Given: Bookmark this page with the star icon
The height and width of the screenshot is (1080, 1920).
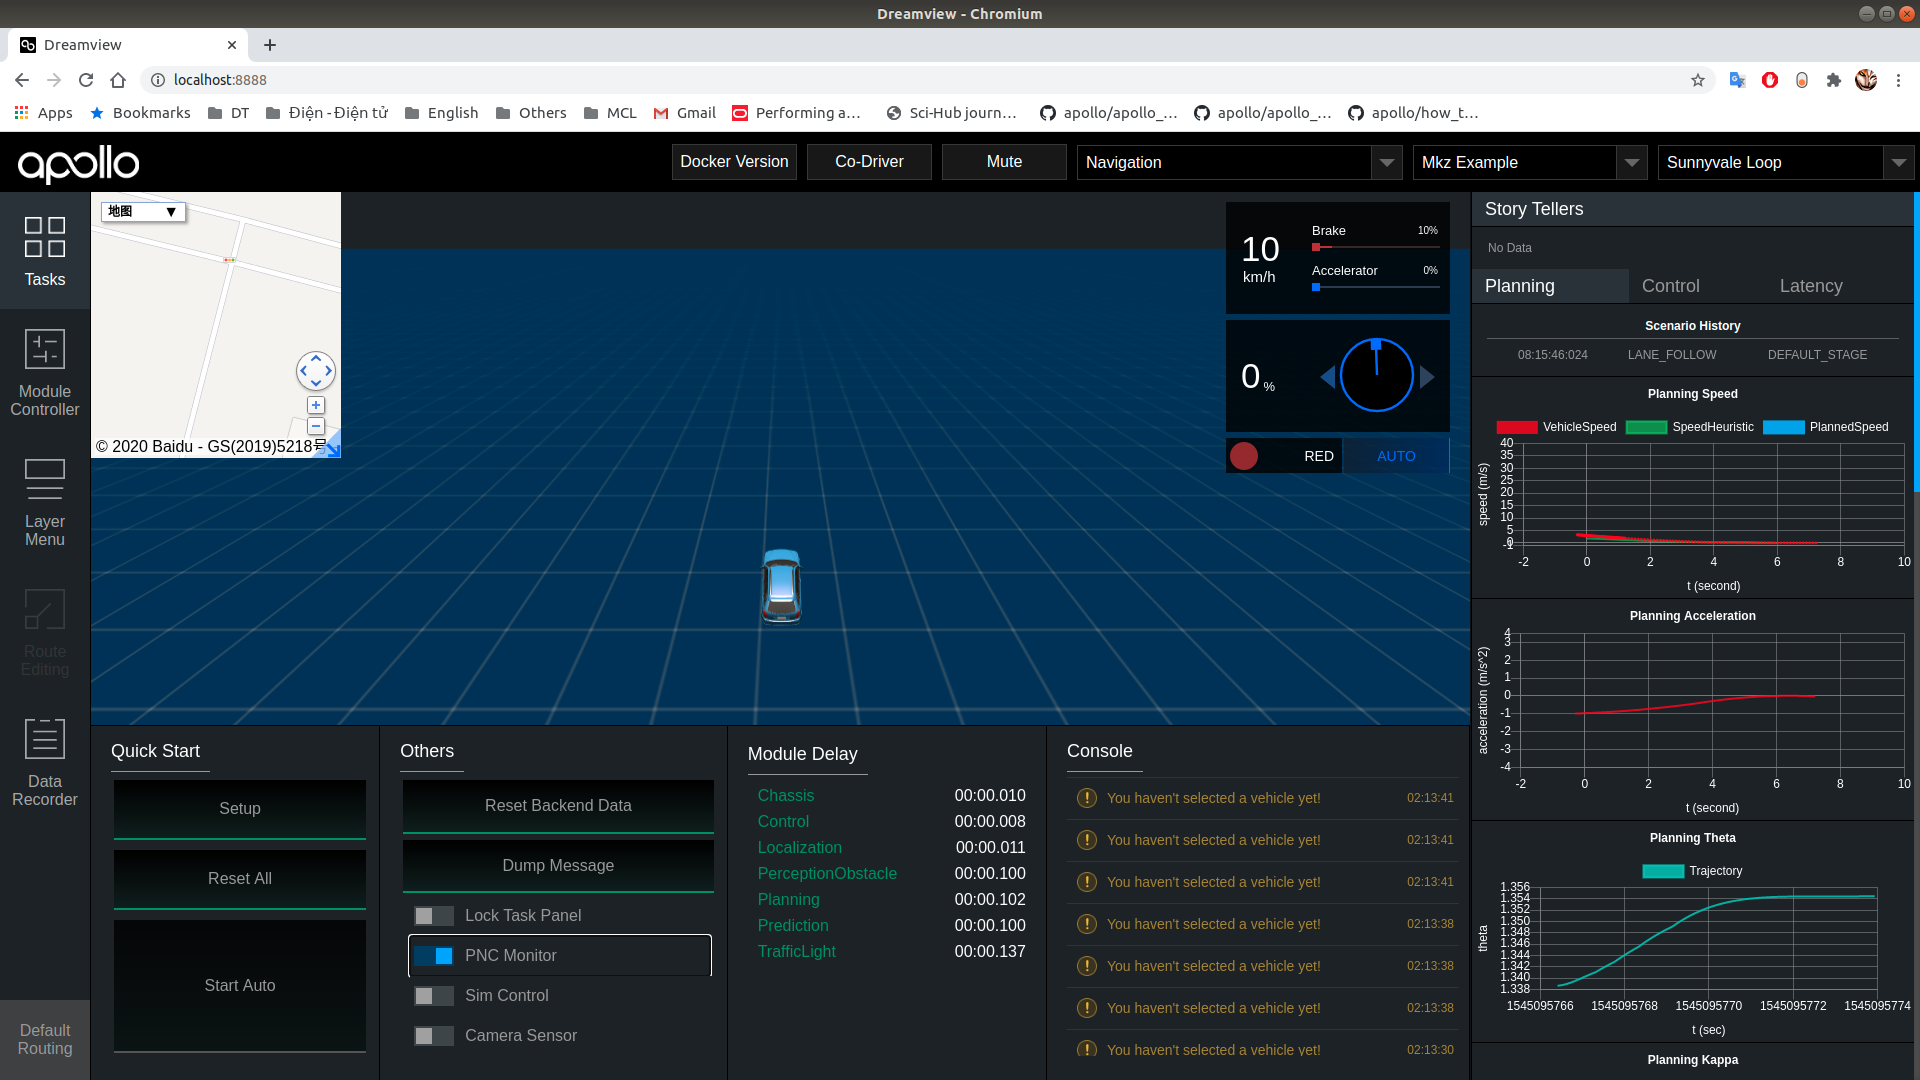Looking at the screenshot, I should tap(1698, 80).
